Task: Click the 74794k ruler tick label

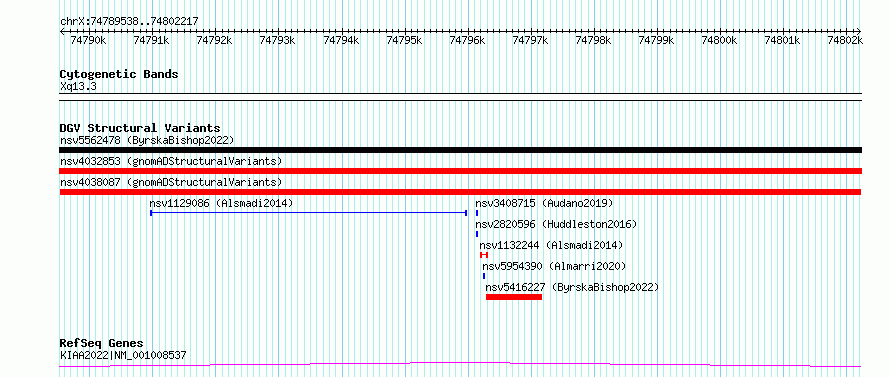Action: click(341, 40)
